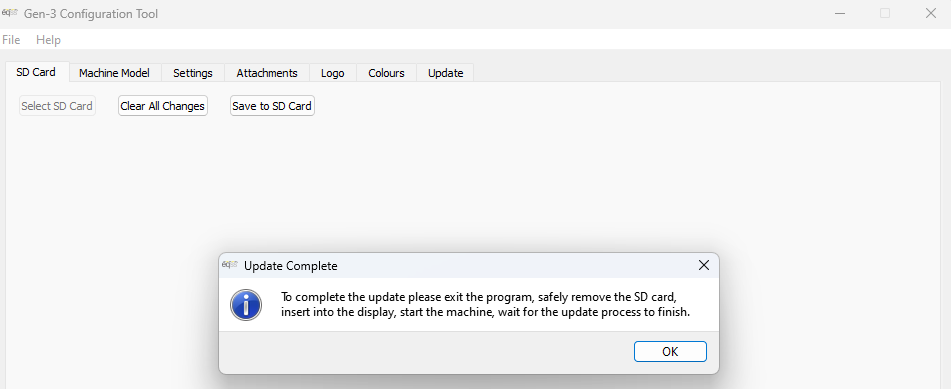Switch to the SD Card tab

click(36, 72)
